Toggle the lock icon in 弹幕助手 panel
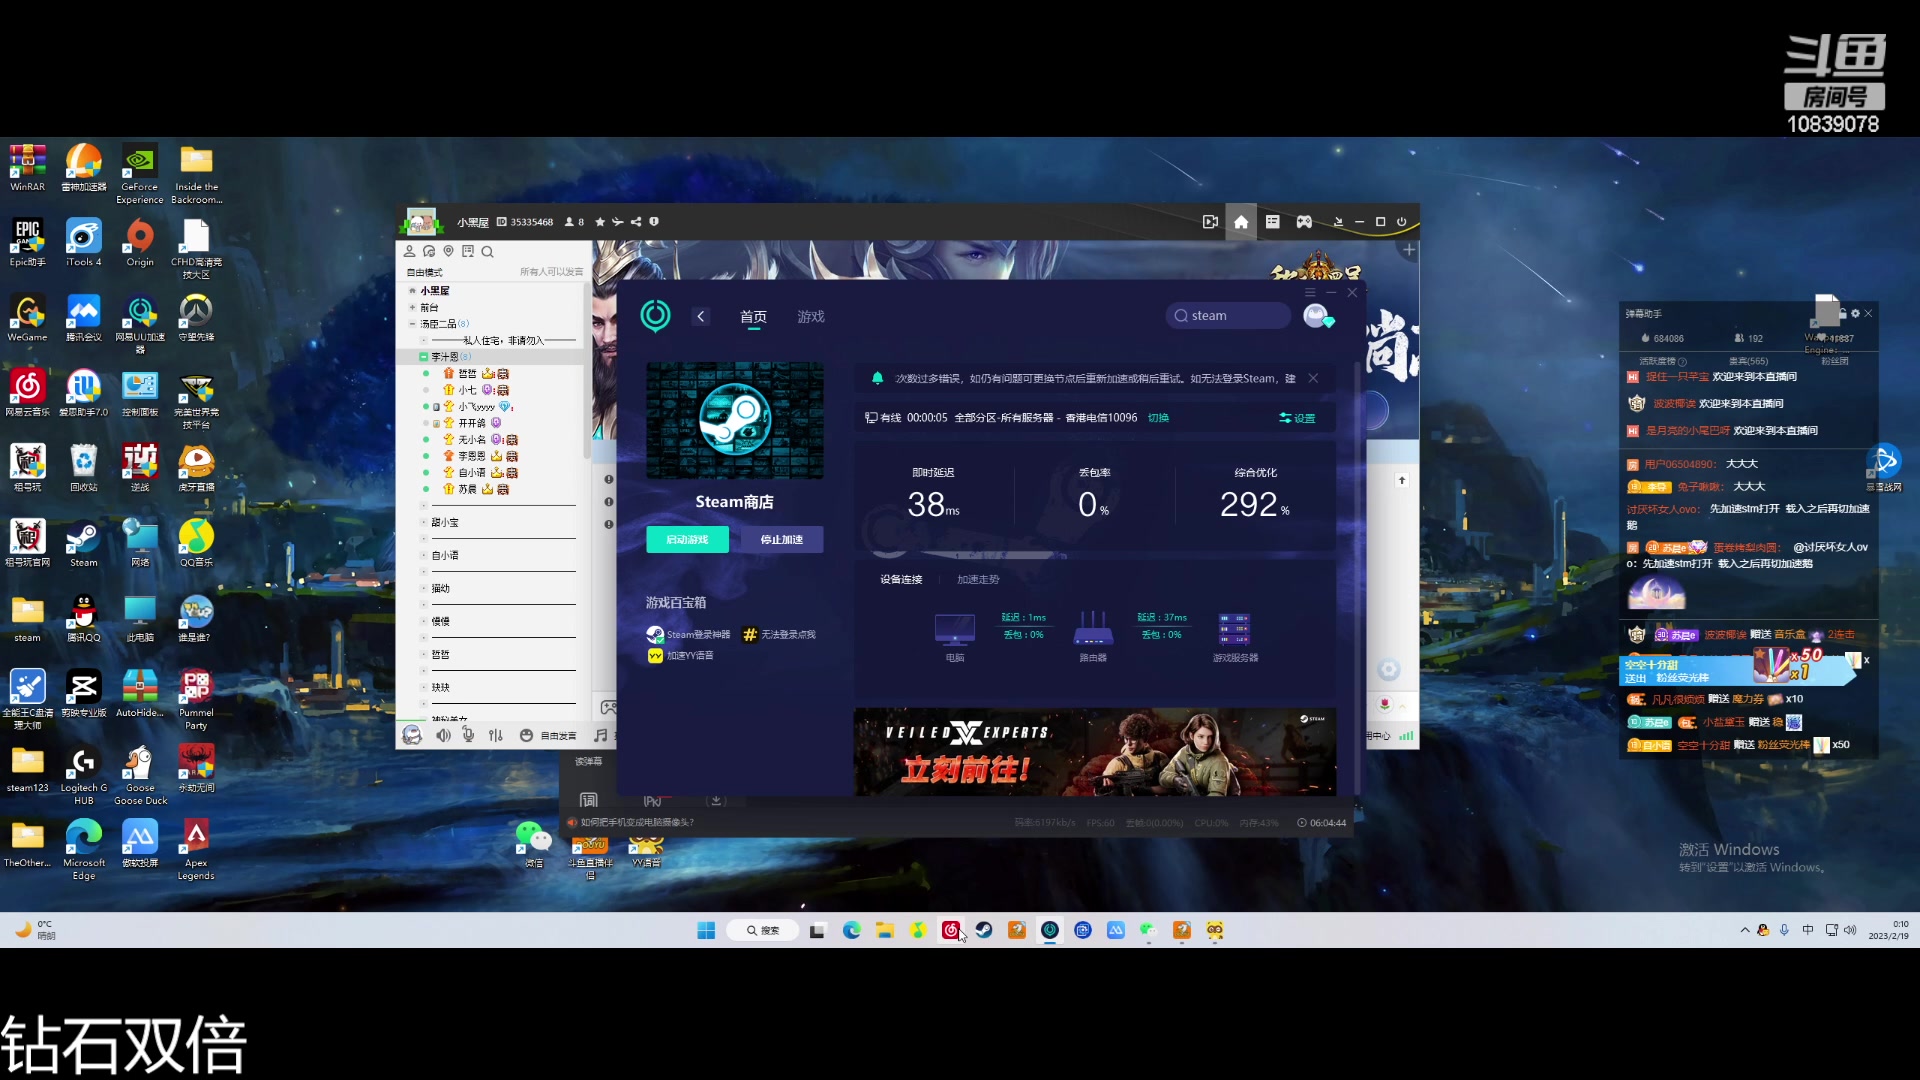Viewport: 1920px width, 1080px height. pos(1842,314)
